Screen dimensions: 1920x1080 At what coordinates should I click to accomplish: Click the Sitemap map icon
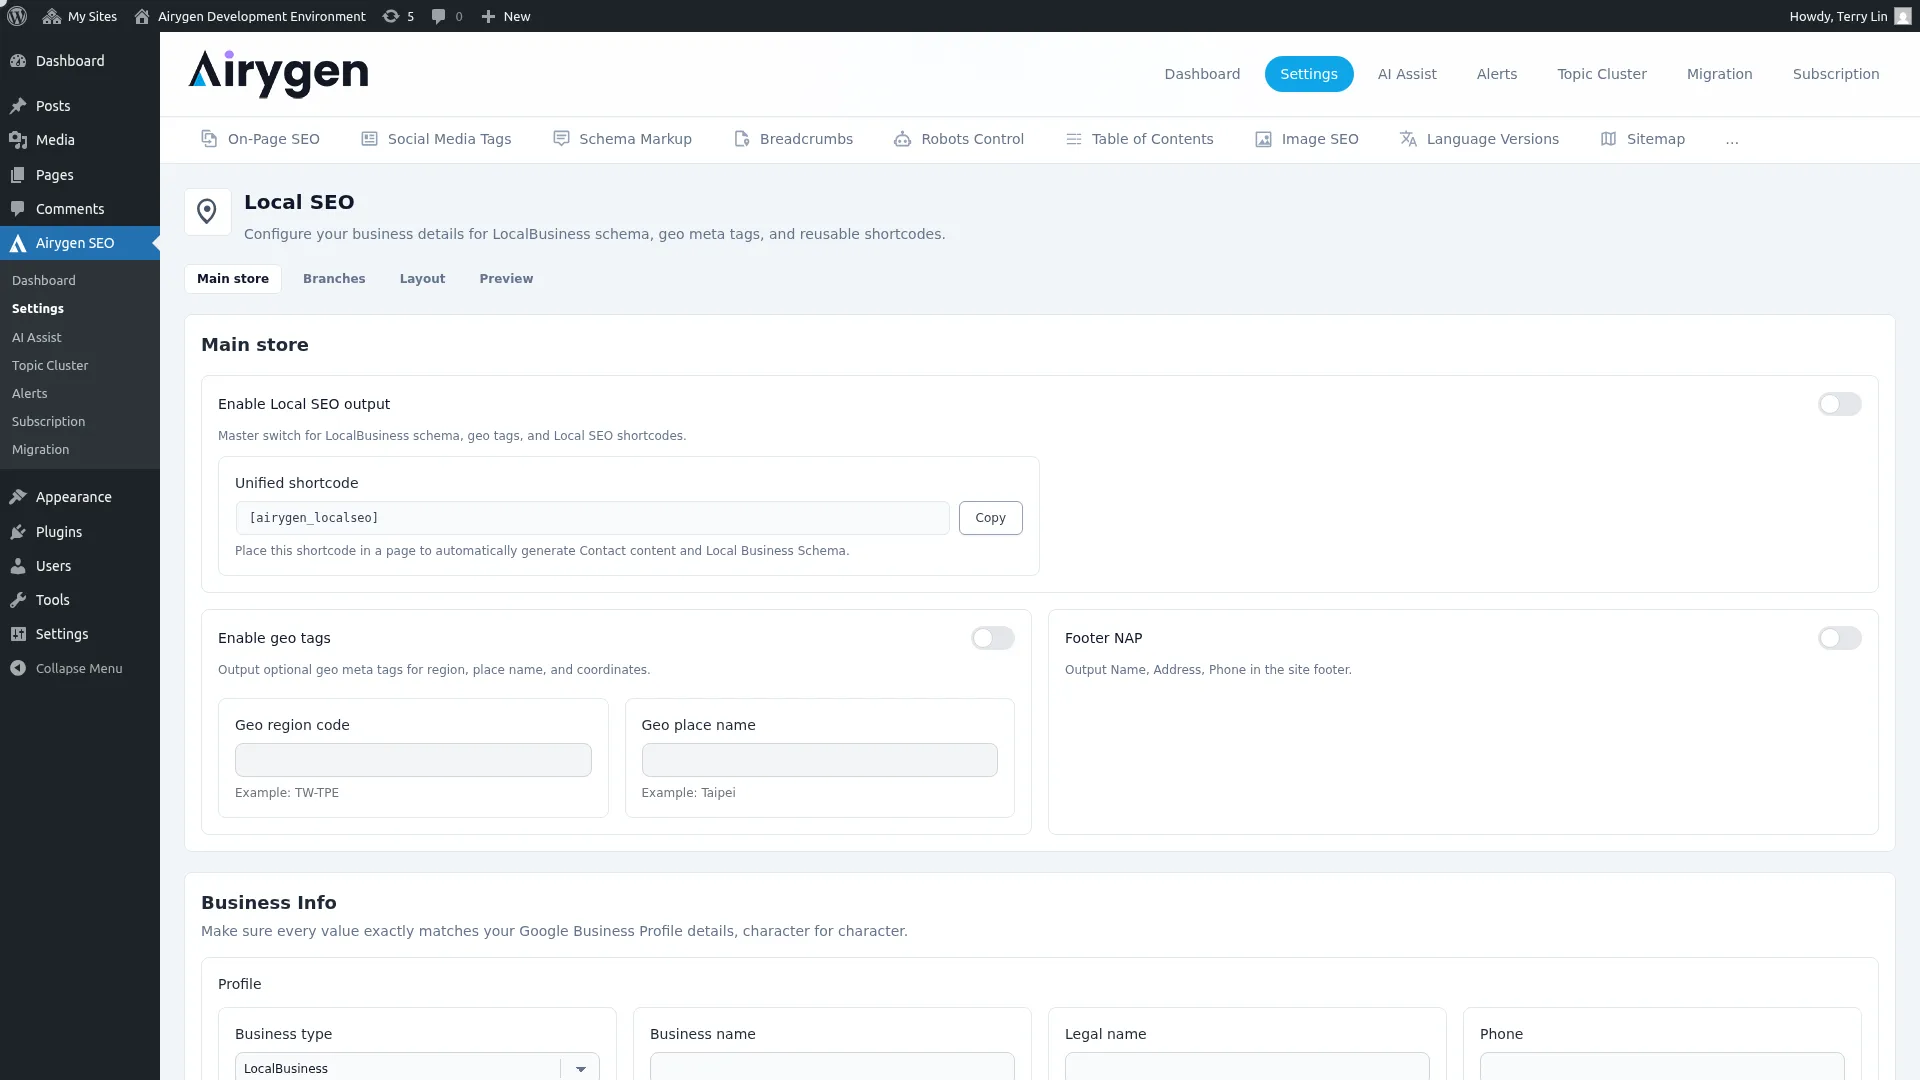[x=1608, y=139]
